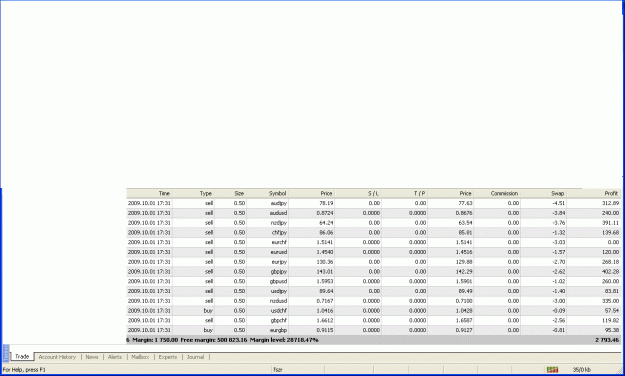
Task: Click the -0.09 swap value
Action: coord(559,311)
